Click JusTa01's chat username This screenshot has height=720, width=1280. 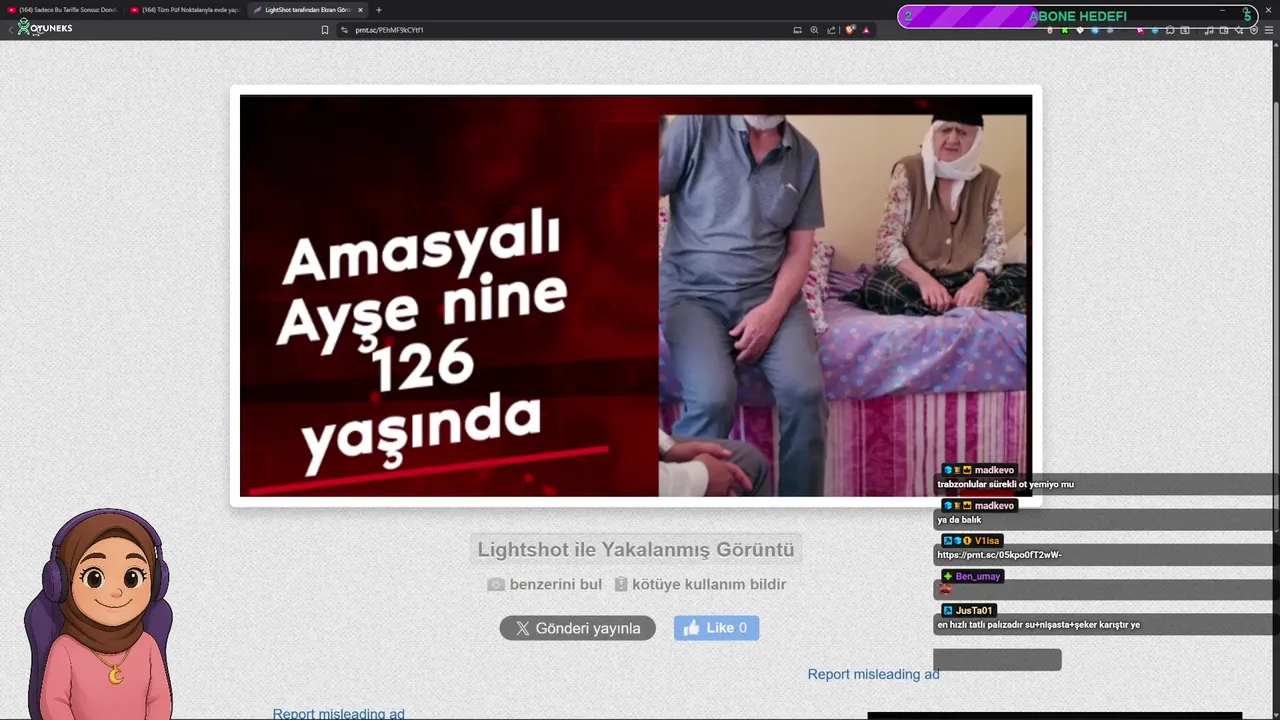[x=974, y=611]
